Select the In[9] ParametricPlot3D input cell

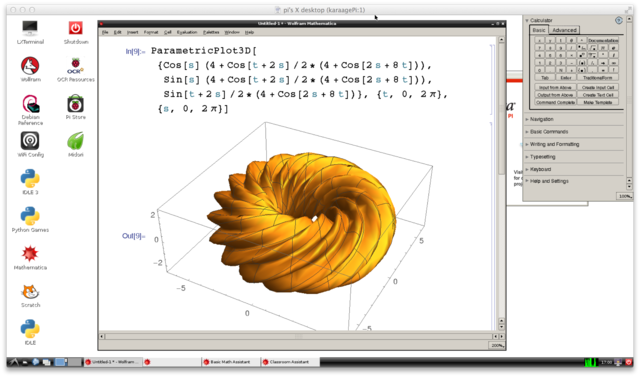[300, 79]
